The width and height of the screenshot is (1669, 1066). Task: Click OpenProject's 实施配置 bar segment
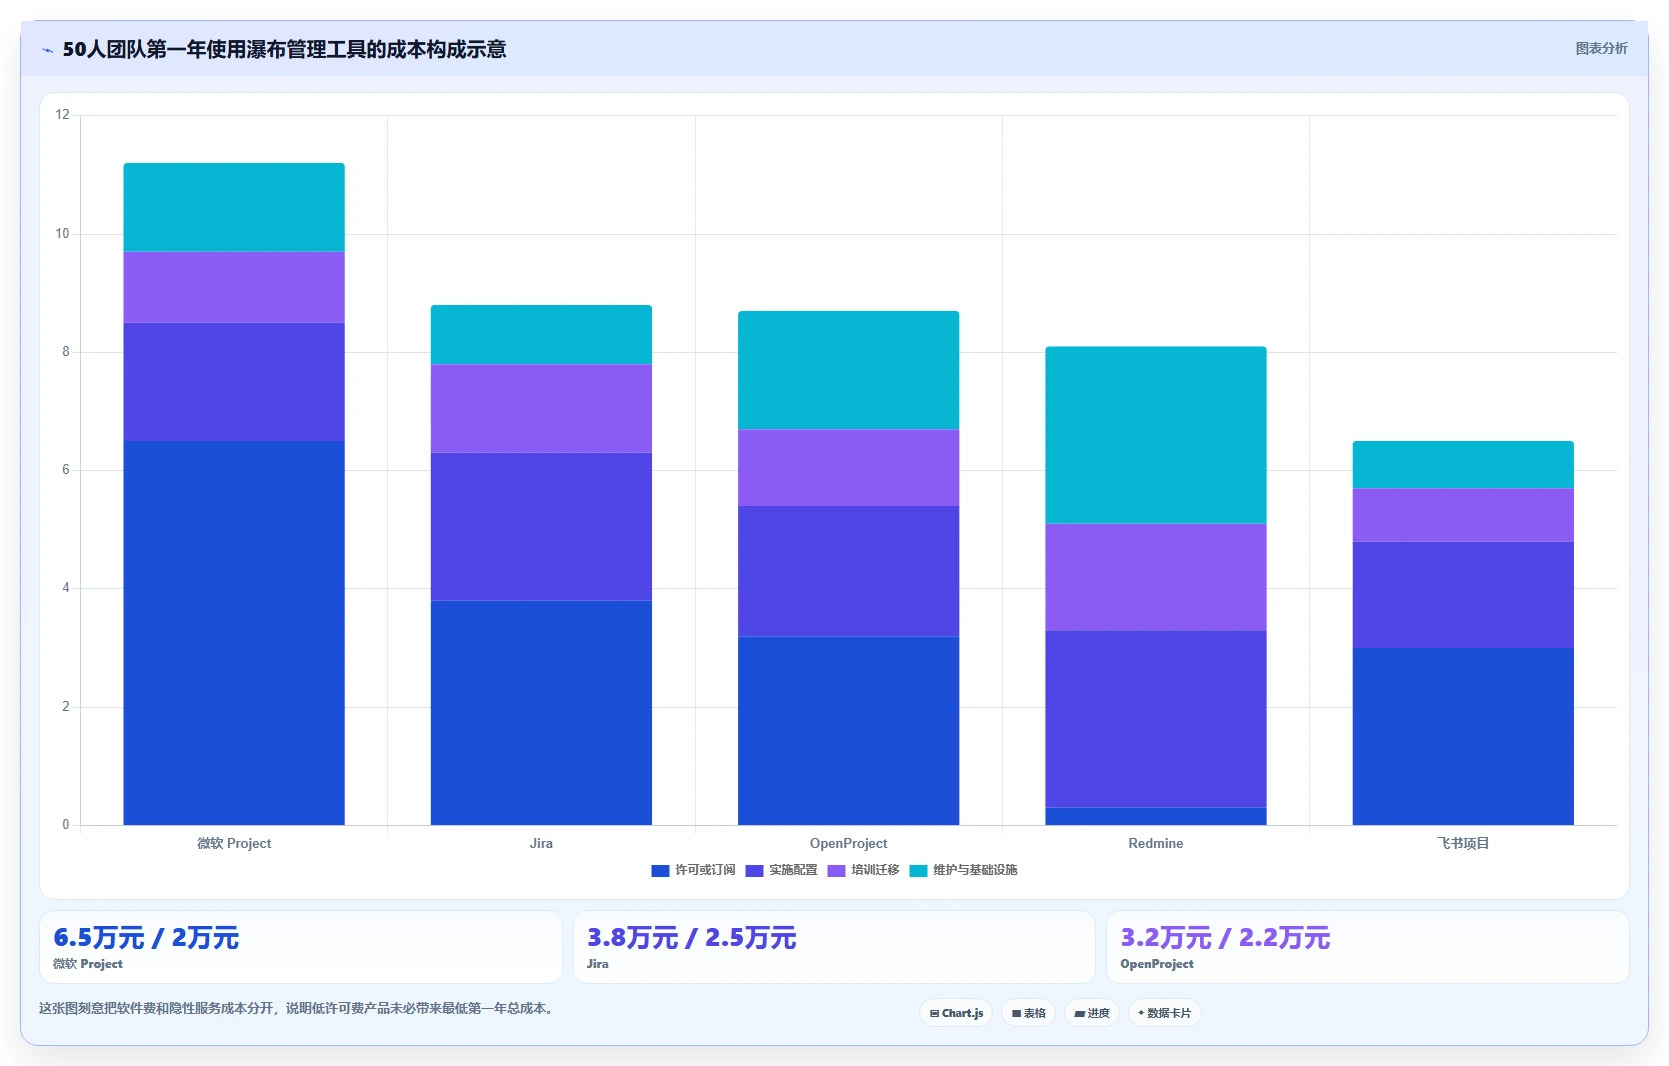(x=848, y=571)
